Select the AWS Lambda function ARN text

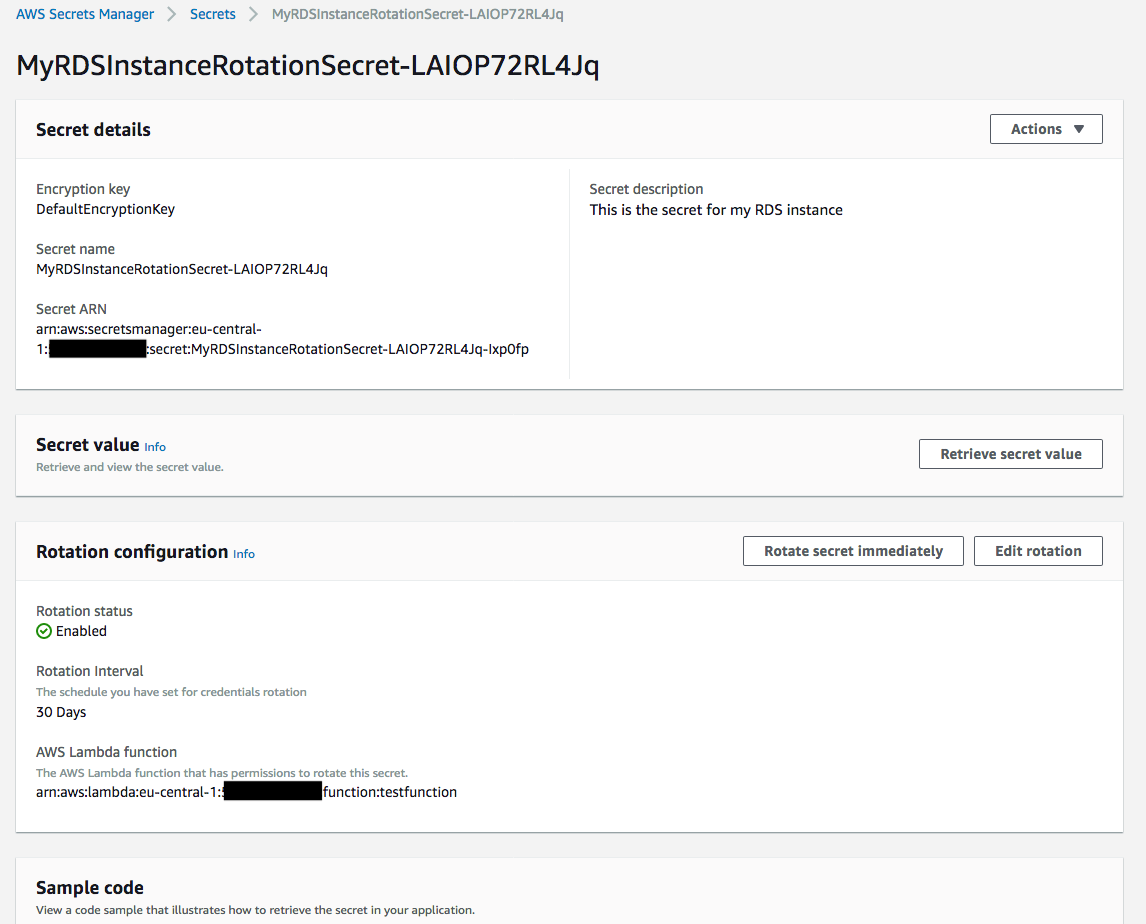point(246,791)
